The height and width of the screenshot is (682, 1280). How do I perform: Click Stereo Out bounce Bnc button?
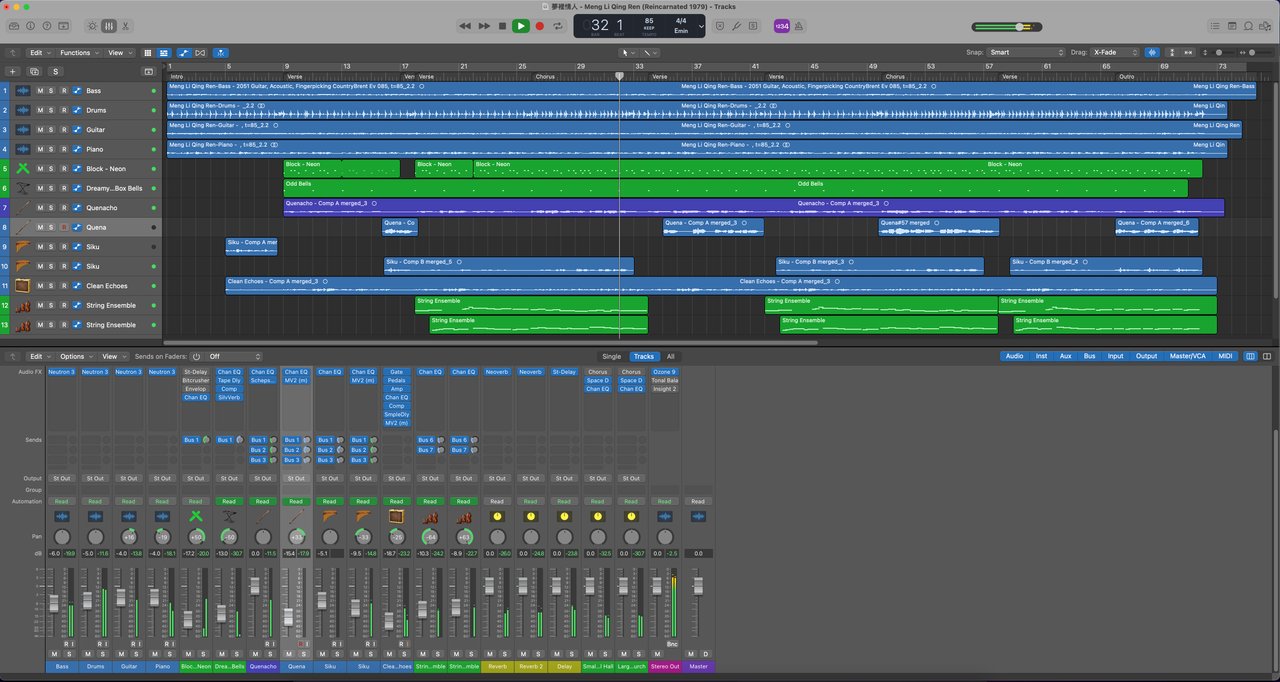point(672,644)
